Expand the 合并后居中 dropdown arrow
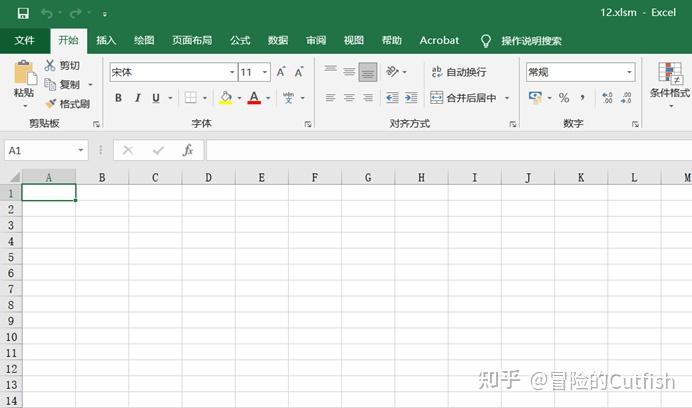Screen dimensions: 692x408 click(507, 98)
